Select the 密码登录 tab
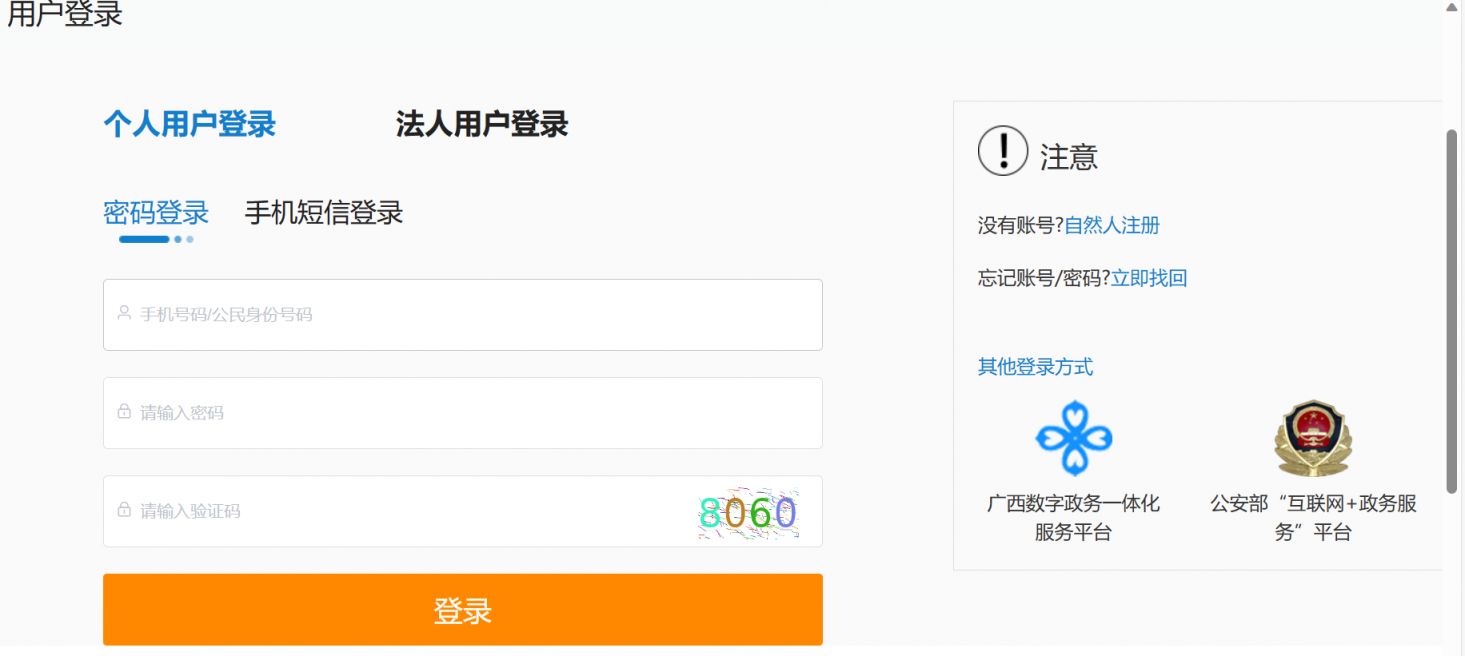Screen dimensions: 1465x656 pyautogui.click(x=156, y=213)
